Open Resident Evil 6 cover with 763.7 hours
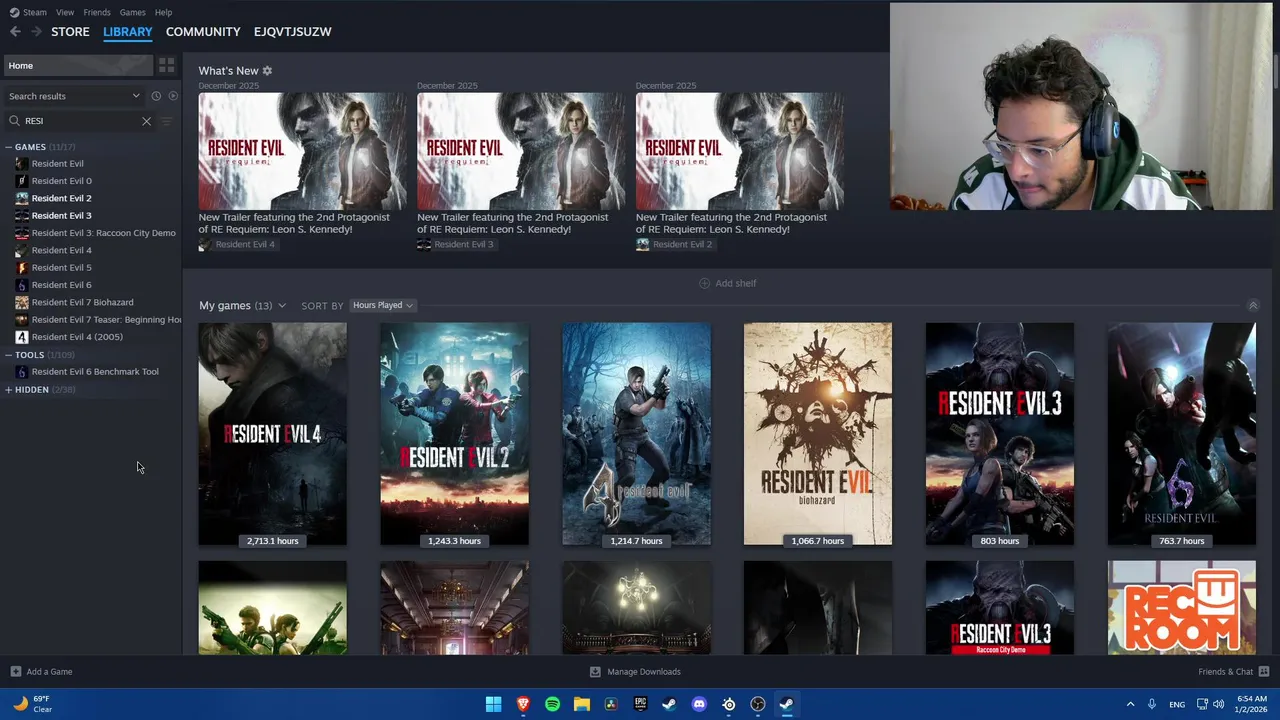This screenshot has width=1280, height=720. (1181, 434)
